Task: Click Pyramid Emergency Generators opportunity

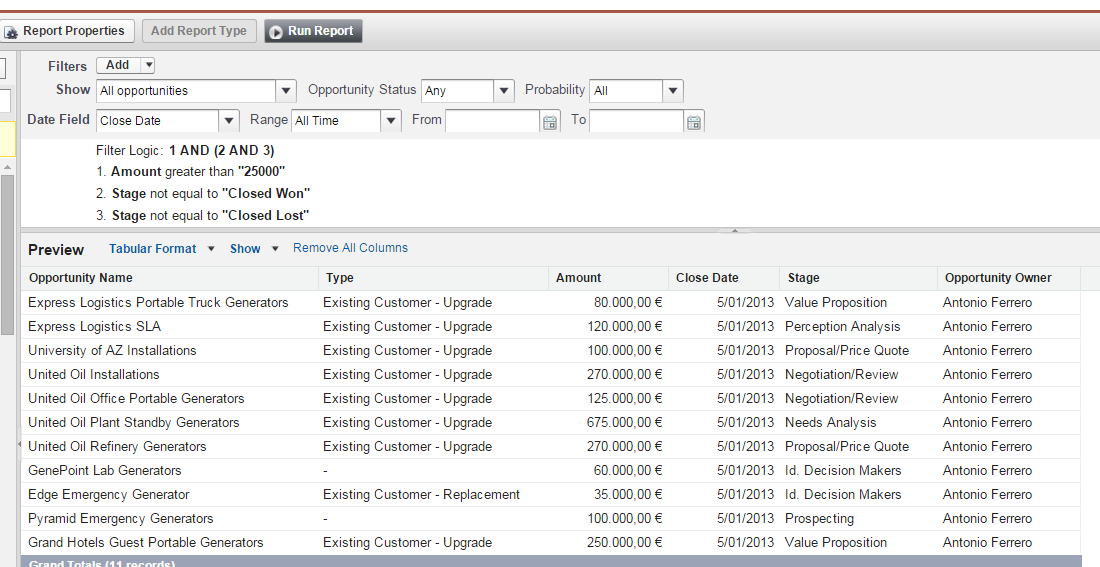Action: click(x=121, y=518)
